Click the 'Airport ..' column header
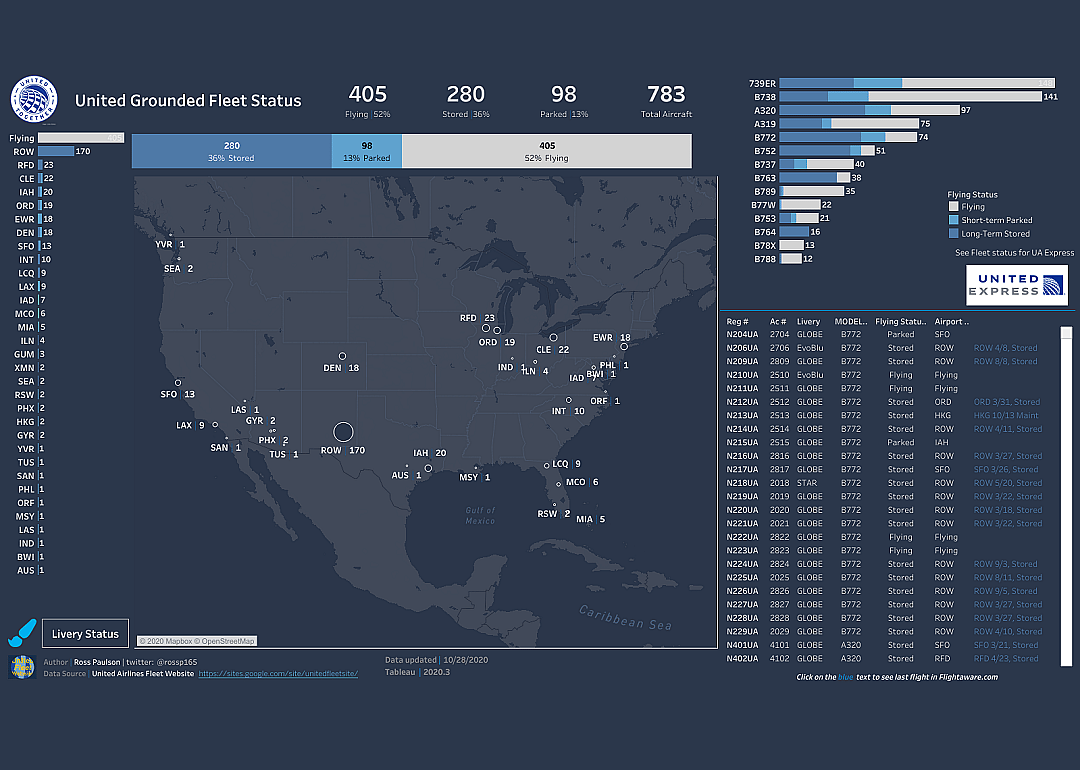This screenshot has height=770, width=1080. pyautogui.click(x=951, y=322)
